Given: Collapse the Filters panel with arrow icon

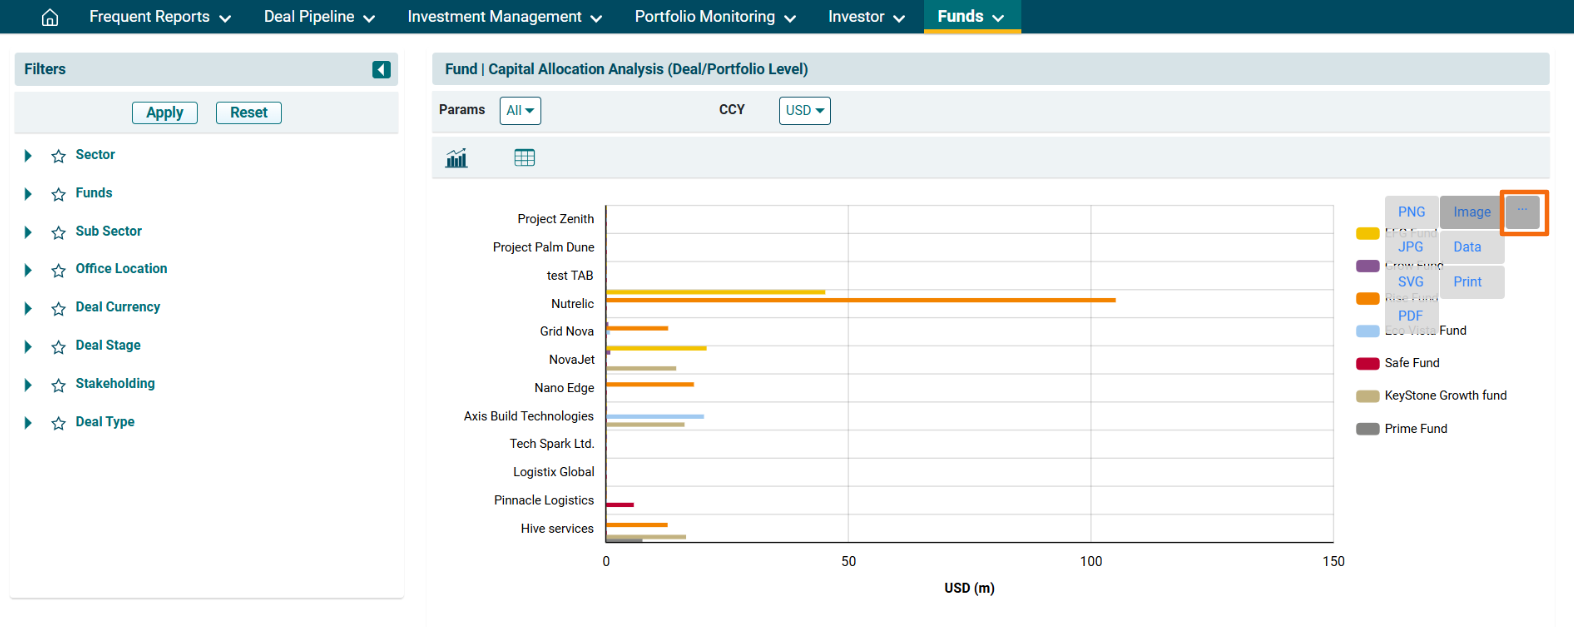Looking at the screenshot, I should pyautogui.click(x=381, y=69).
